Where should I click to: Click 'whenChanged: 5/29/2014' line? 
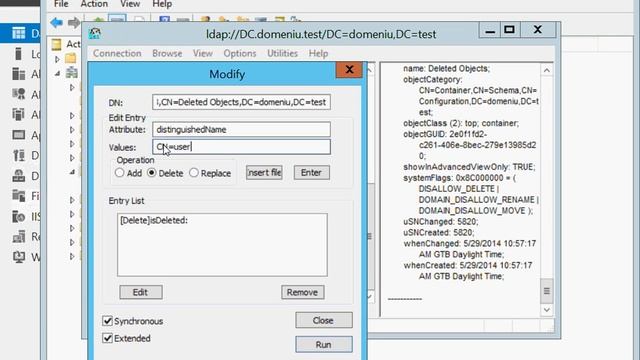(470, 244)
